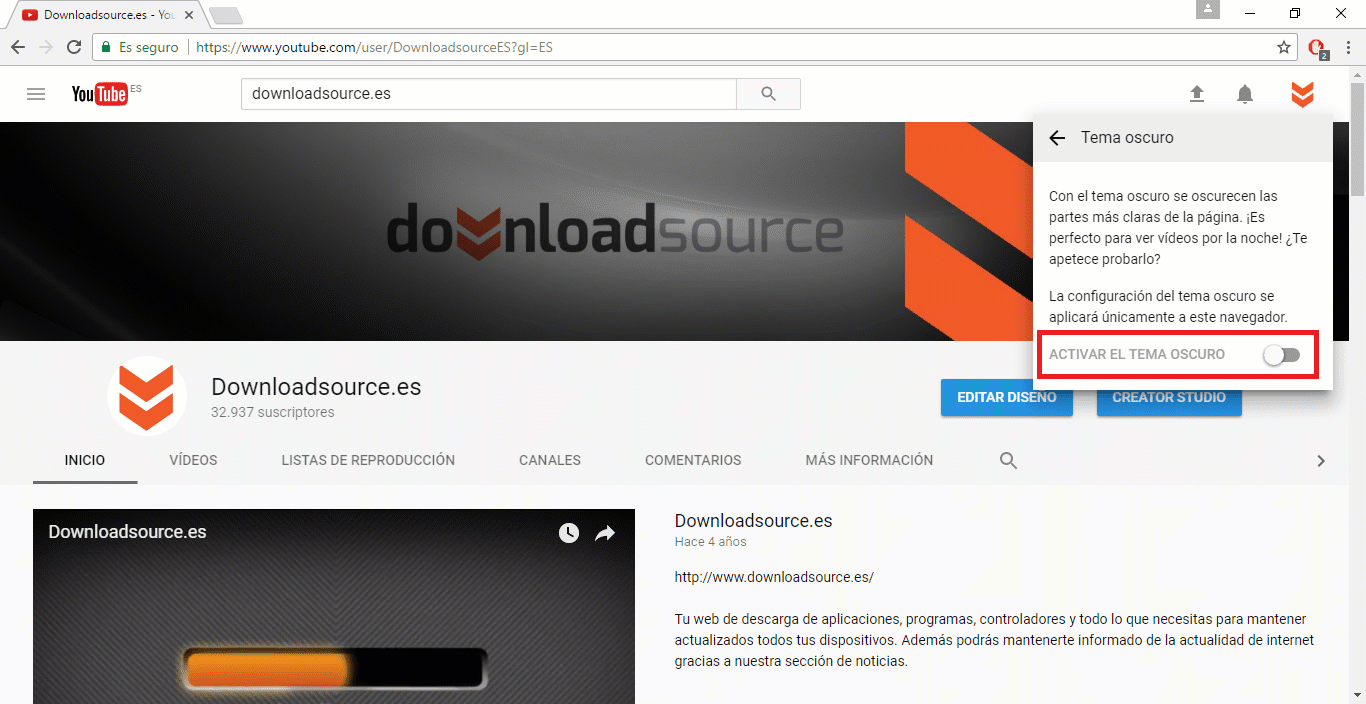Image resolution: width=1366 pixels, height=704 pixels.
Task: Switch to COMENTARIOS tab
Action: point(693,460)
